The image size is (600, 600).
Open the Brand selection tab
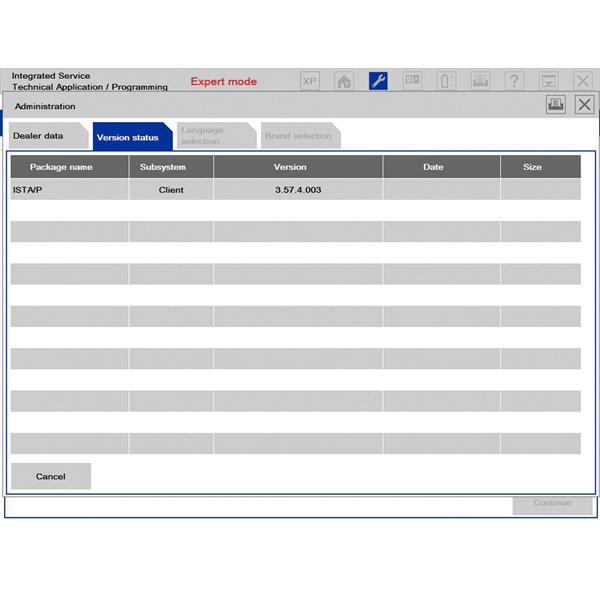pos(298,136)
